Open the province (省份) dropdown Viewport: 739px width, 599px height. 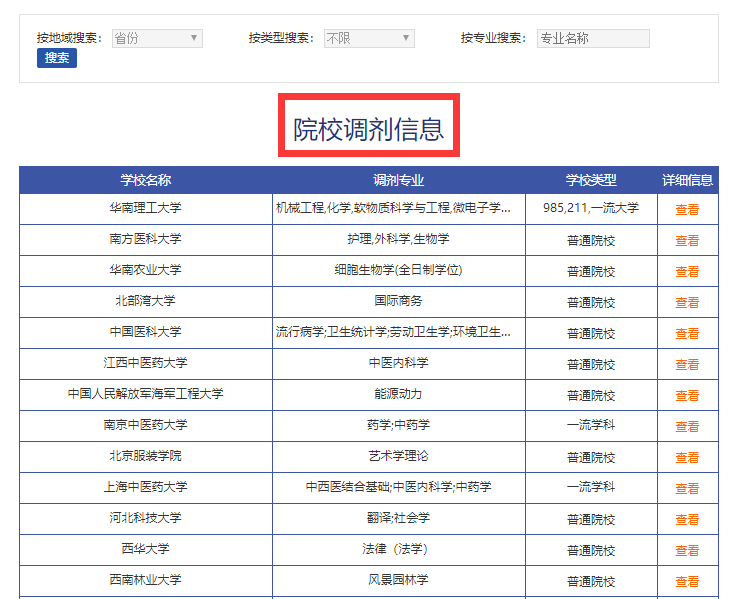click(157, 38)
